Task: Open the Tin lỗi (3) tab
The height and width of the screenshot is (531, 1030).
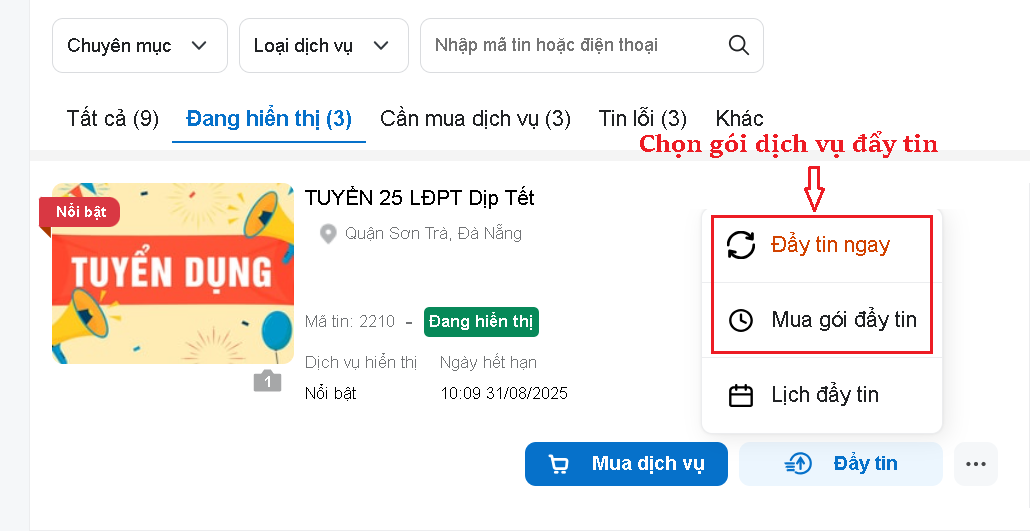Action: 642,118
